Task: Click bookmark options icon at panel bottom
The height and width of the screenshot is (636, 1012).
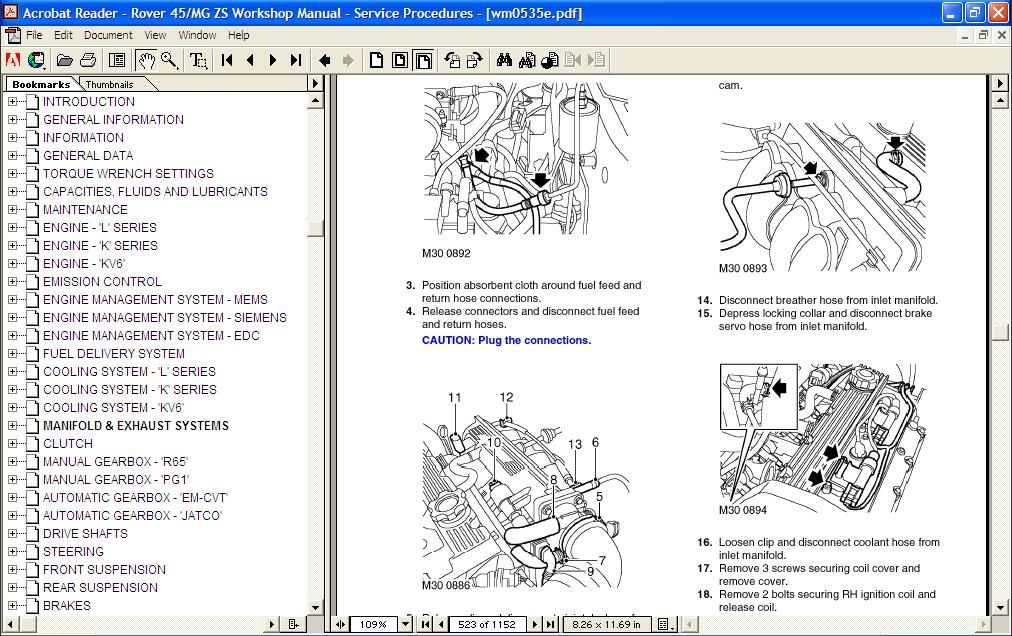Action: [294, 624]
